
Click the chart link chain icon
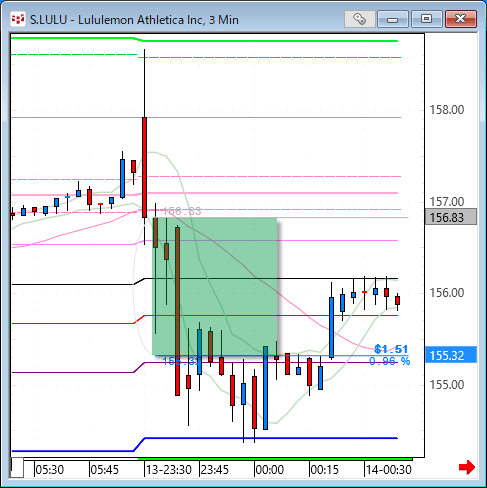coord(360,19)
